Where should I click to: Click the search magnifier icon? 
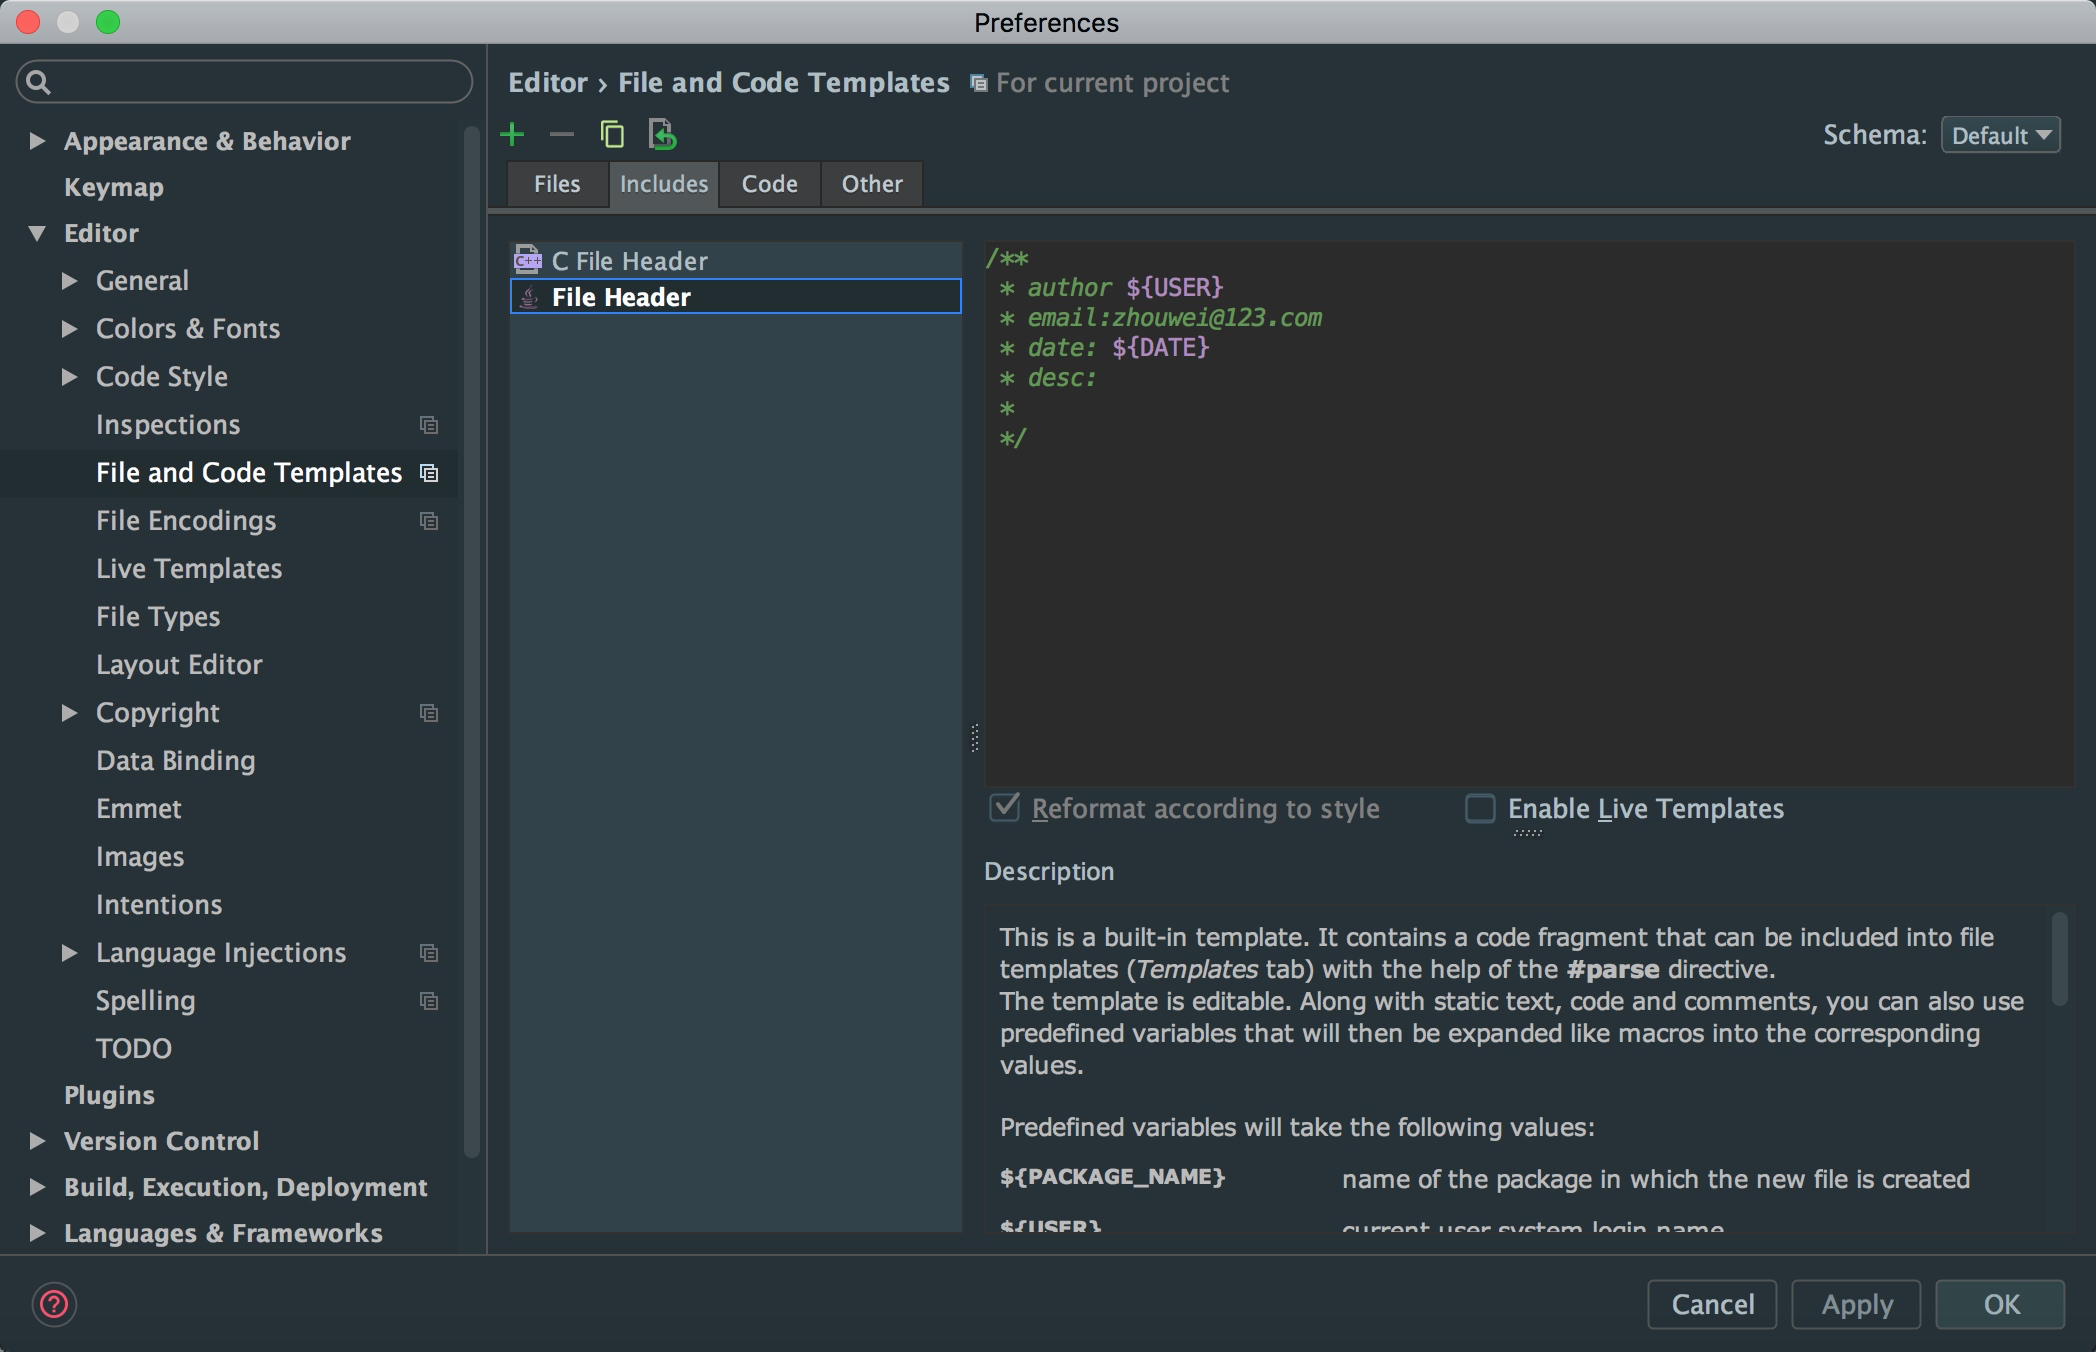38,82
